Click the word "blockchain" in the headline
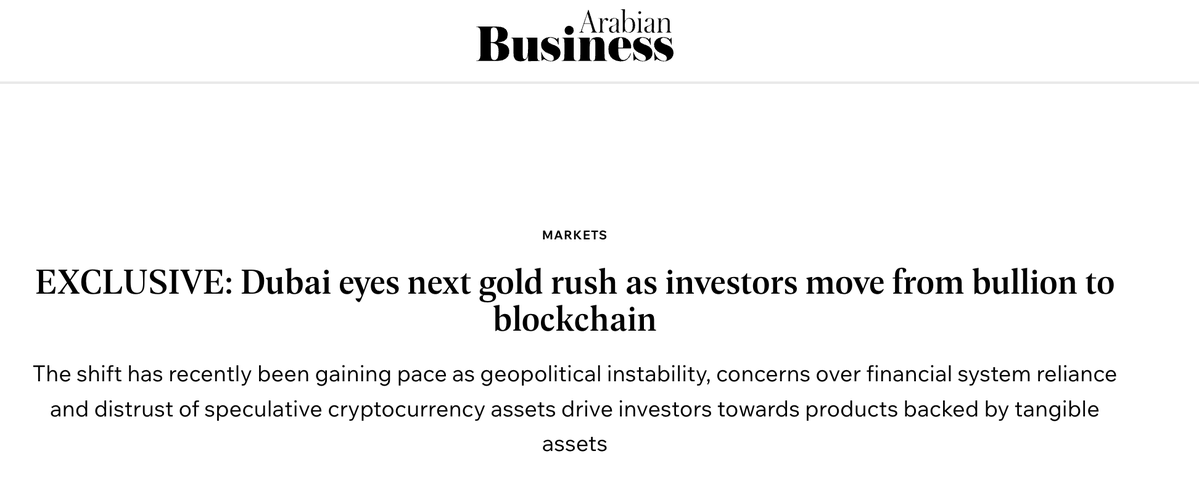The height and width of the screenshot is (480, 1199). click(575, 321)
